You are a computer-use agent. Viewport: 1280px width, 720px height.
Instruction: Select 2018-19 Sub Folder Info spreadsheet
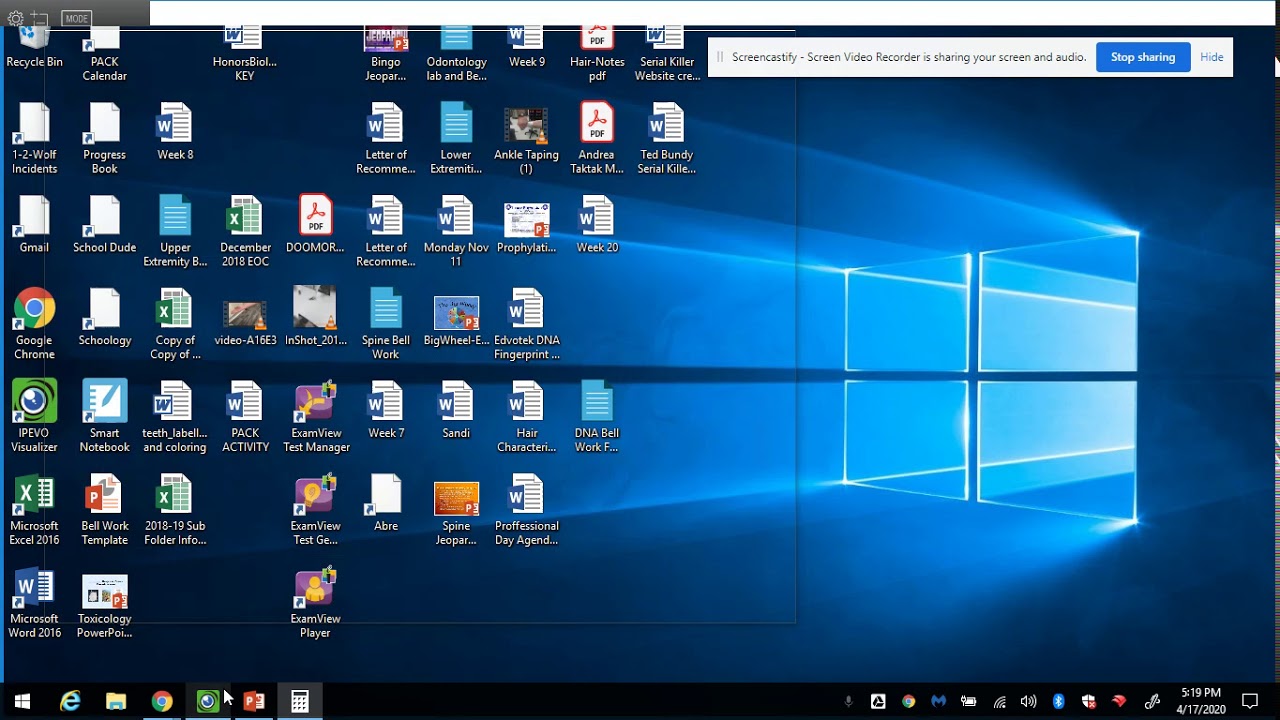coord(175,510)
